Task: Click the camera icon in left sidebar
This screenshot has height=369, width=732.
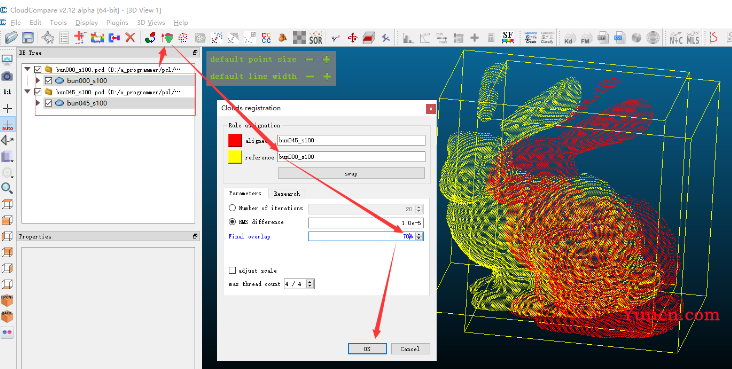Action: point(7,76)
